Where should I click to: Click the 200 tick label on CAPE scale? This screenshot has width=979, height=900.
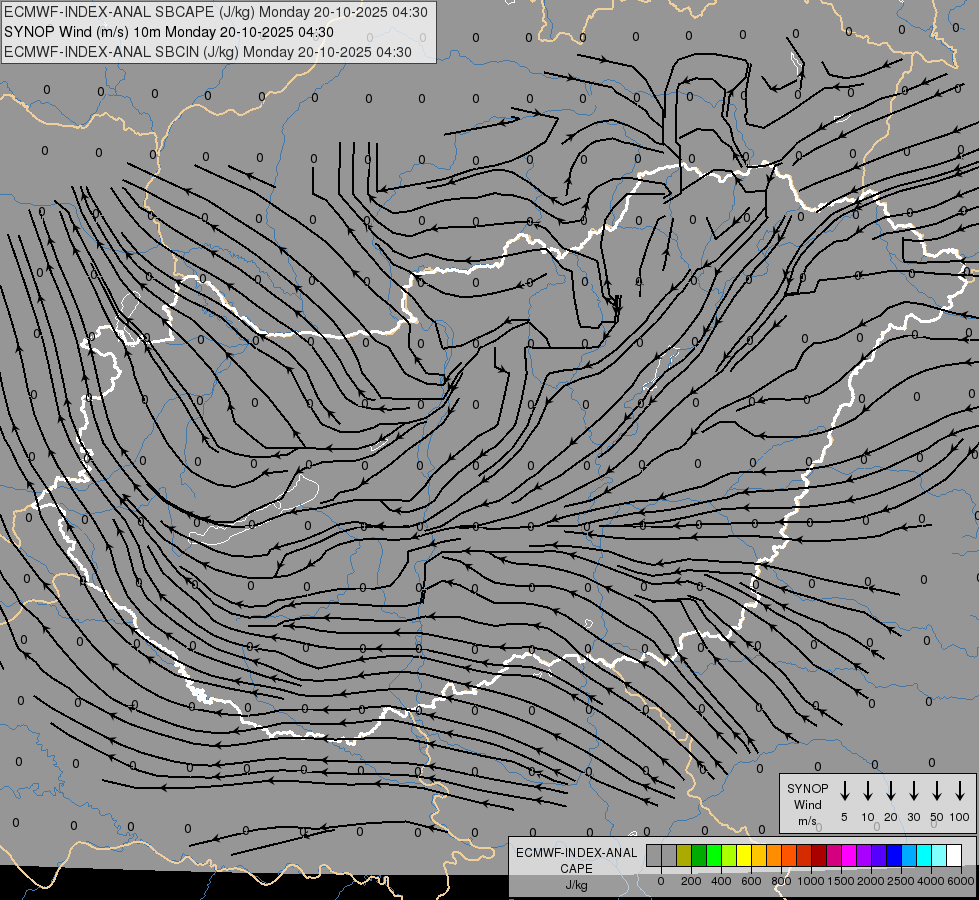[x=691, y=881]
